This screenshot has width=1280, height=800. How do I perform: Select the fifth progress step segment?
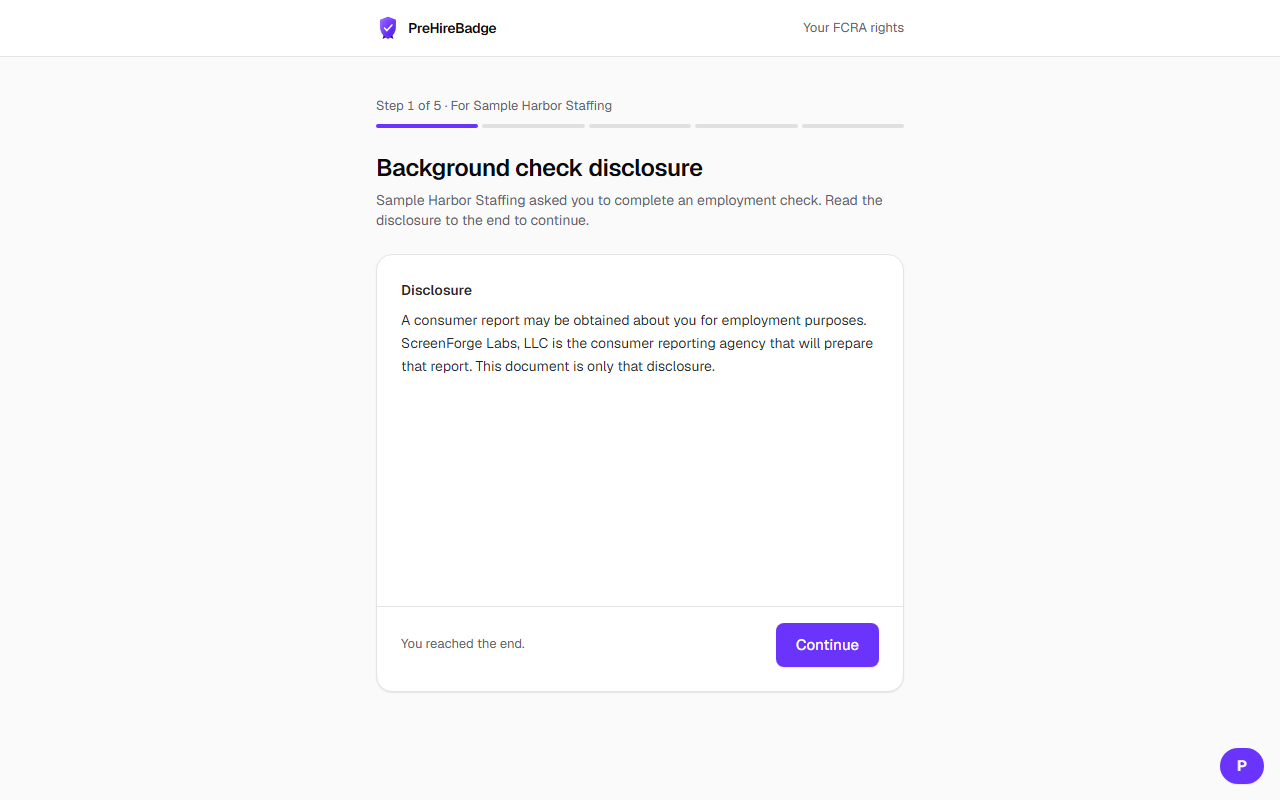coord(853,126)
